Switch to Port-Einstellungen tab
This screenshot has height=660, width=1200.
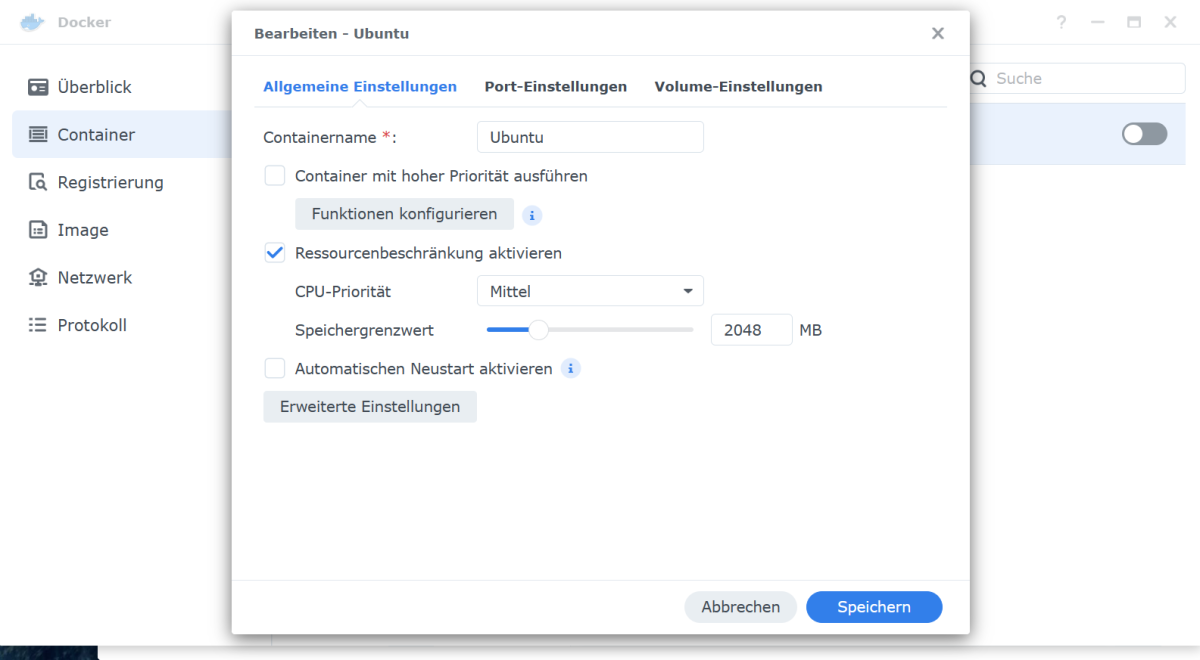(556, 87)
